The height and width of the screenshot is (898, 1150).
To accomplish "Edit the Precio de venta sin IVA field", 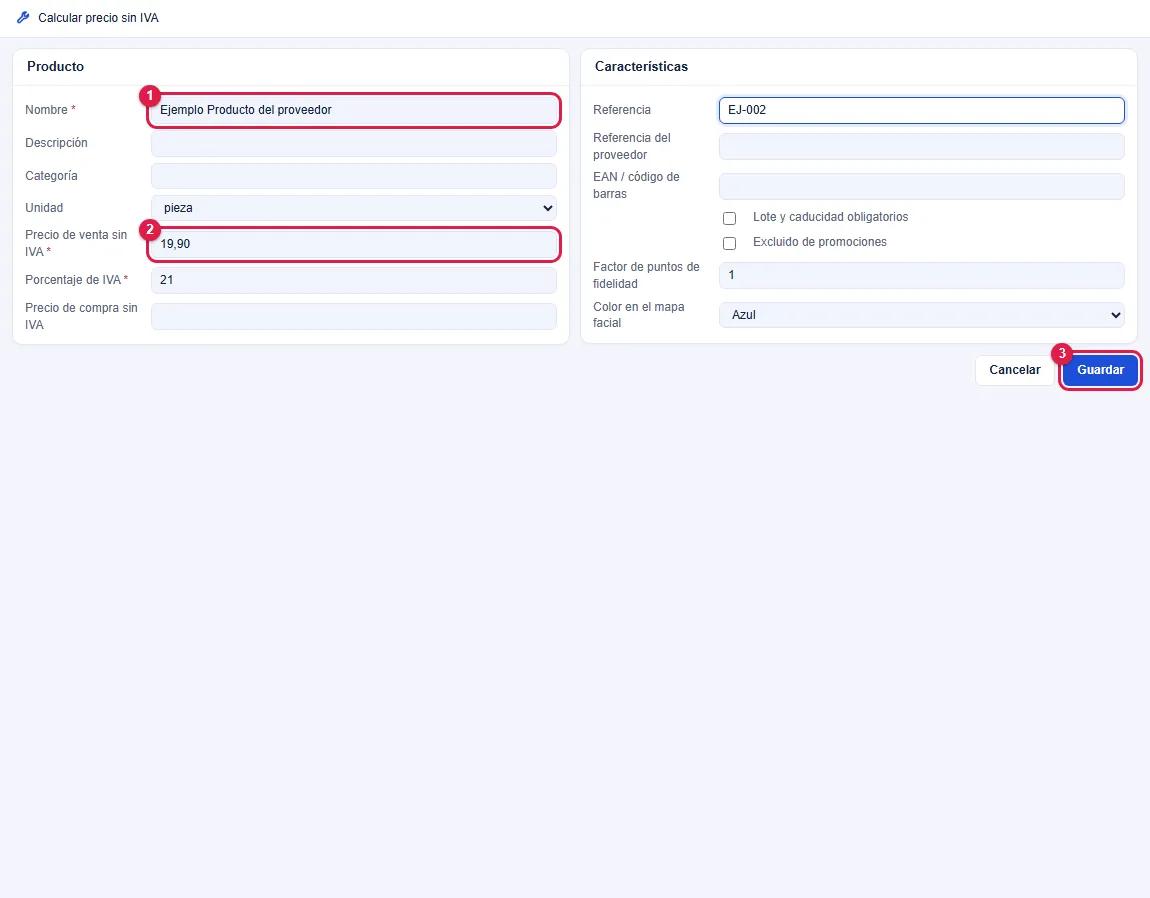I will (x=354, y=244).
